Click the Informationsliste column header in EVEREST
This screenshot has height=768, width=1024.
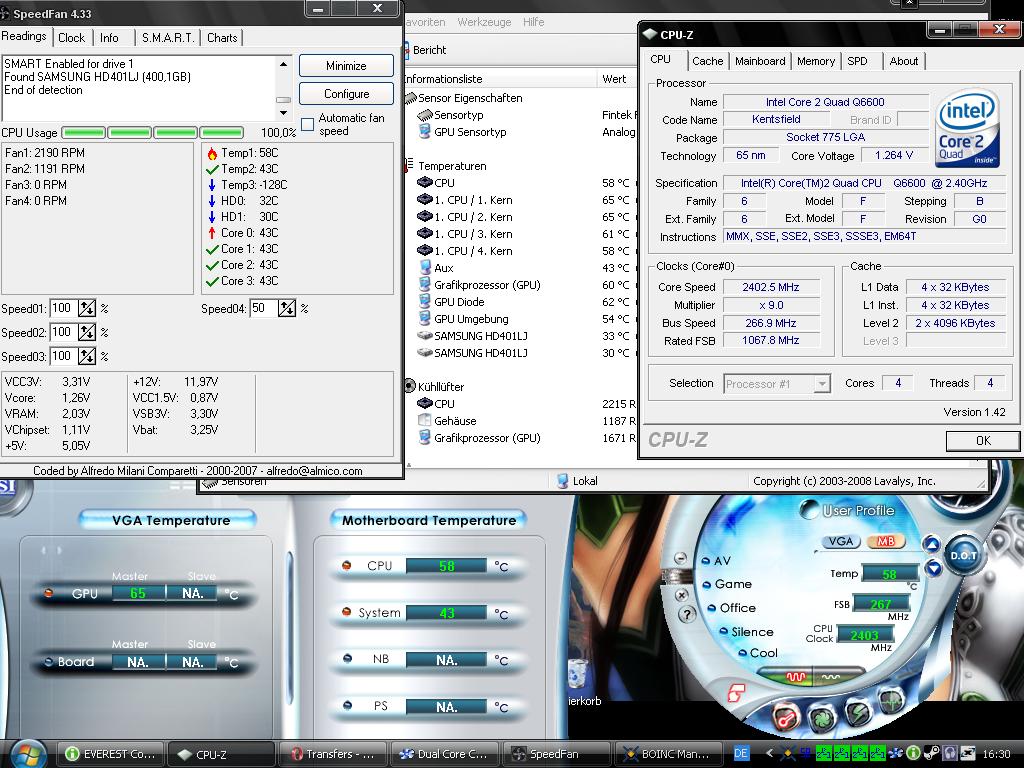pyautogui.click(x=500, y=79)
